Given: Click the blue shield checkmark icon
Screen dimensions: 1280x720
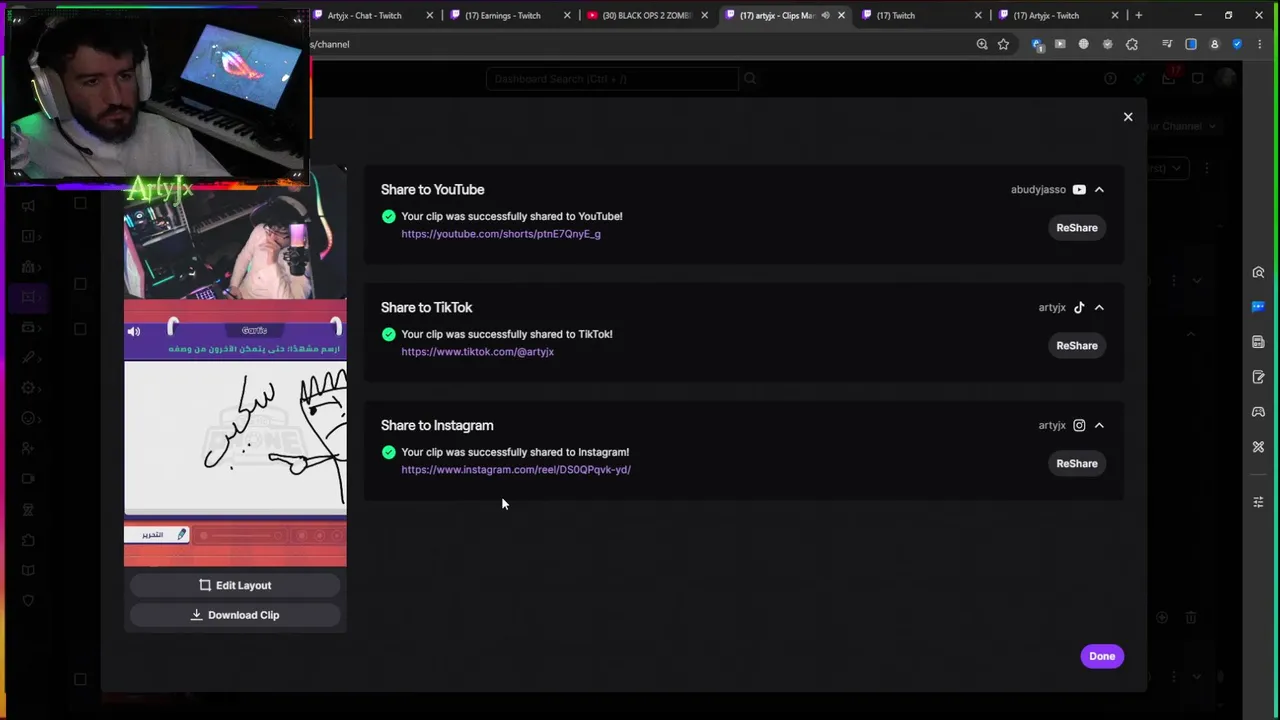Looking at the screenshot, I should coord(1237,44).
